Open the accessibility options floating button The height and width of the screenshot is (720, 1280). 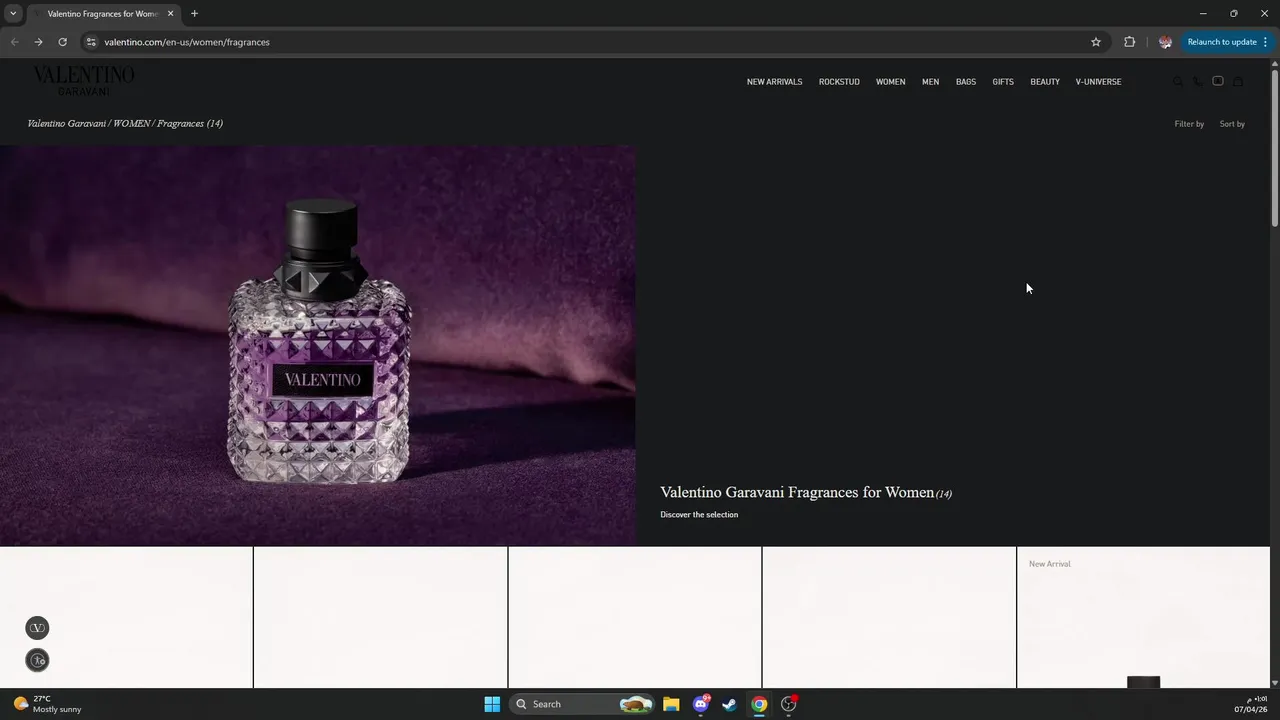pos(37,660)
